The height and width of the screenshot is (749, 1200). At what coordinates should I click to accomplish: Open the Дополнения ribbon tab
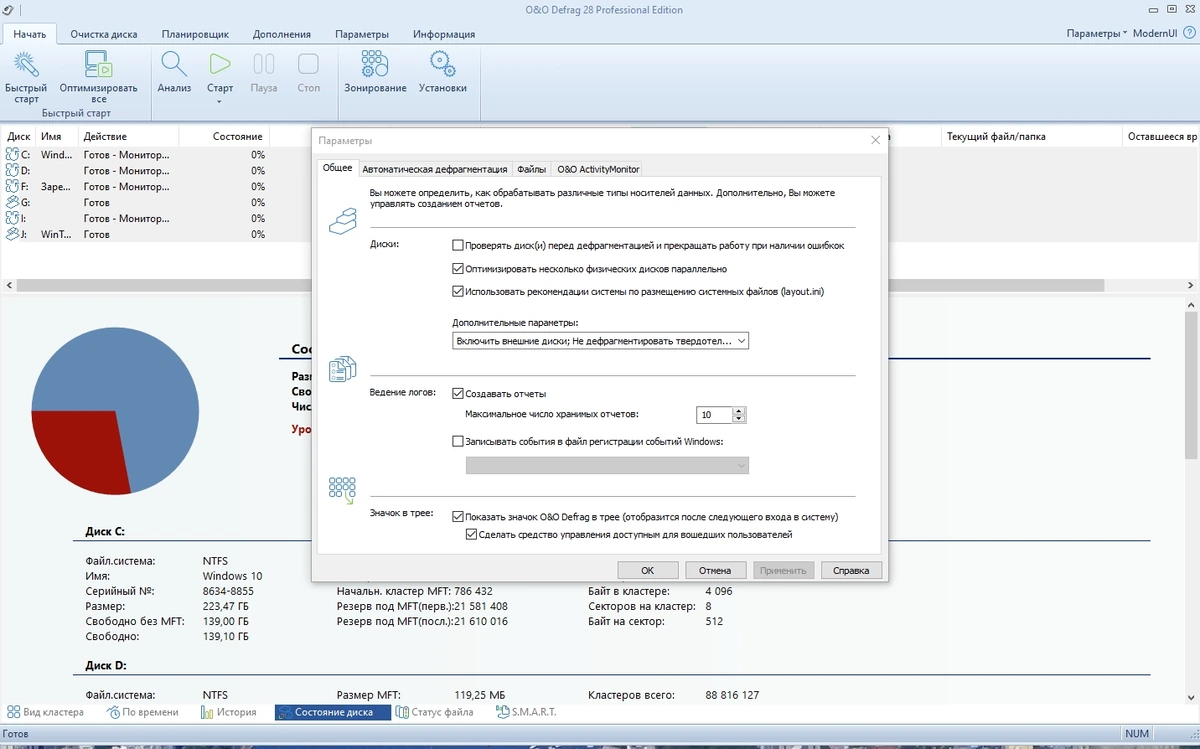282,34
